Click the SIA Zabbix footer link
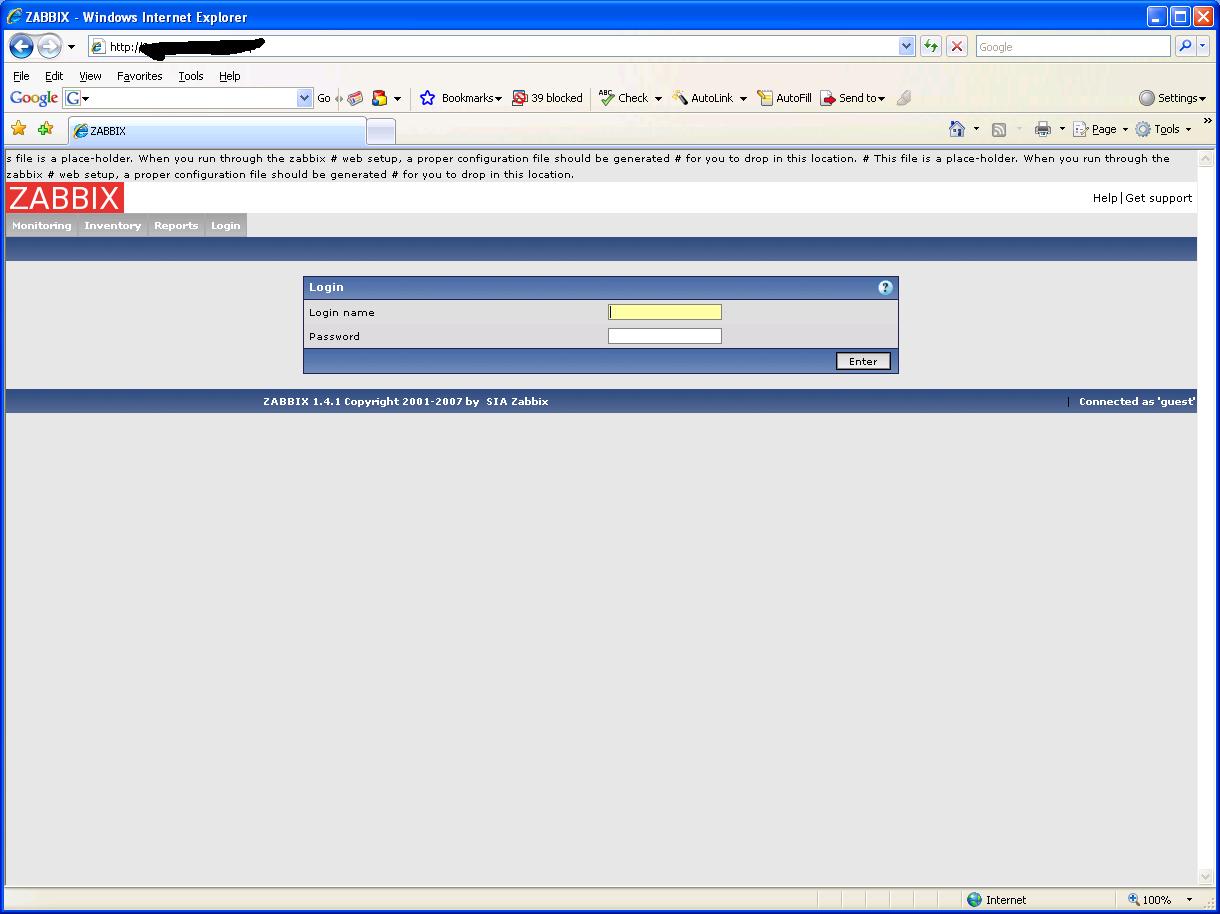Viewport: 1220px width, 914px height. tap(517, 401)
